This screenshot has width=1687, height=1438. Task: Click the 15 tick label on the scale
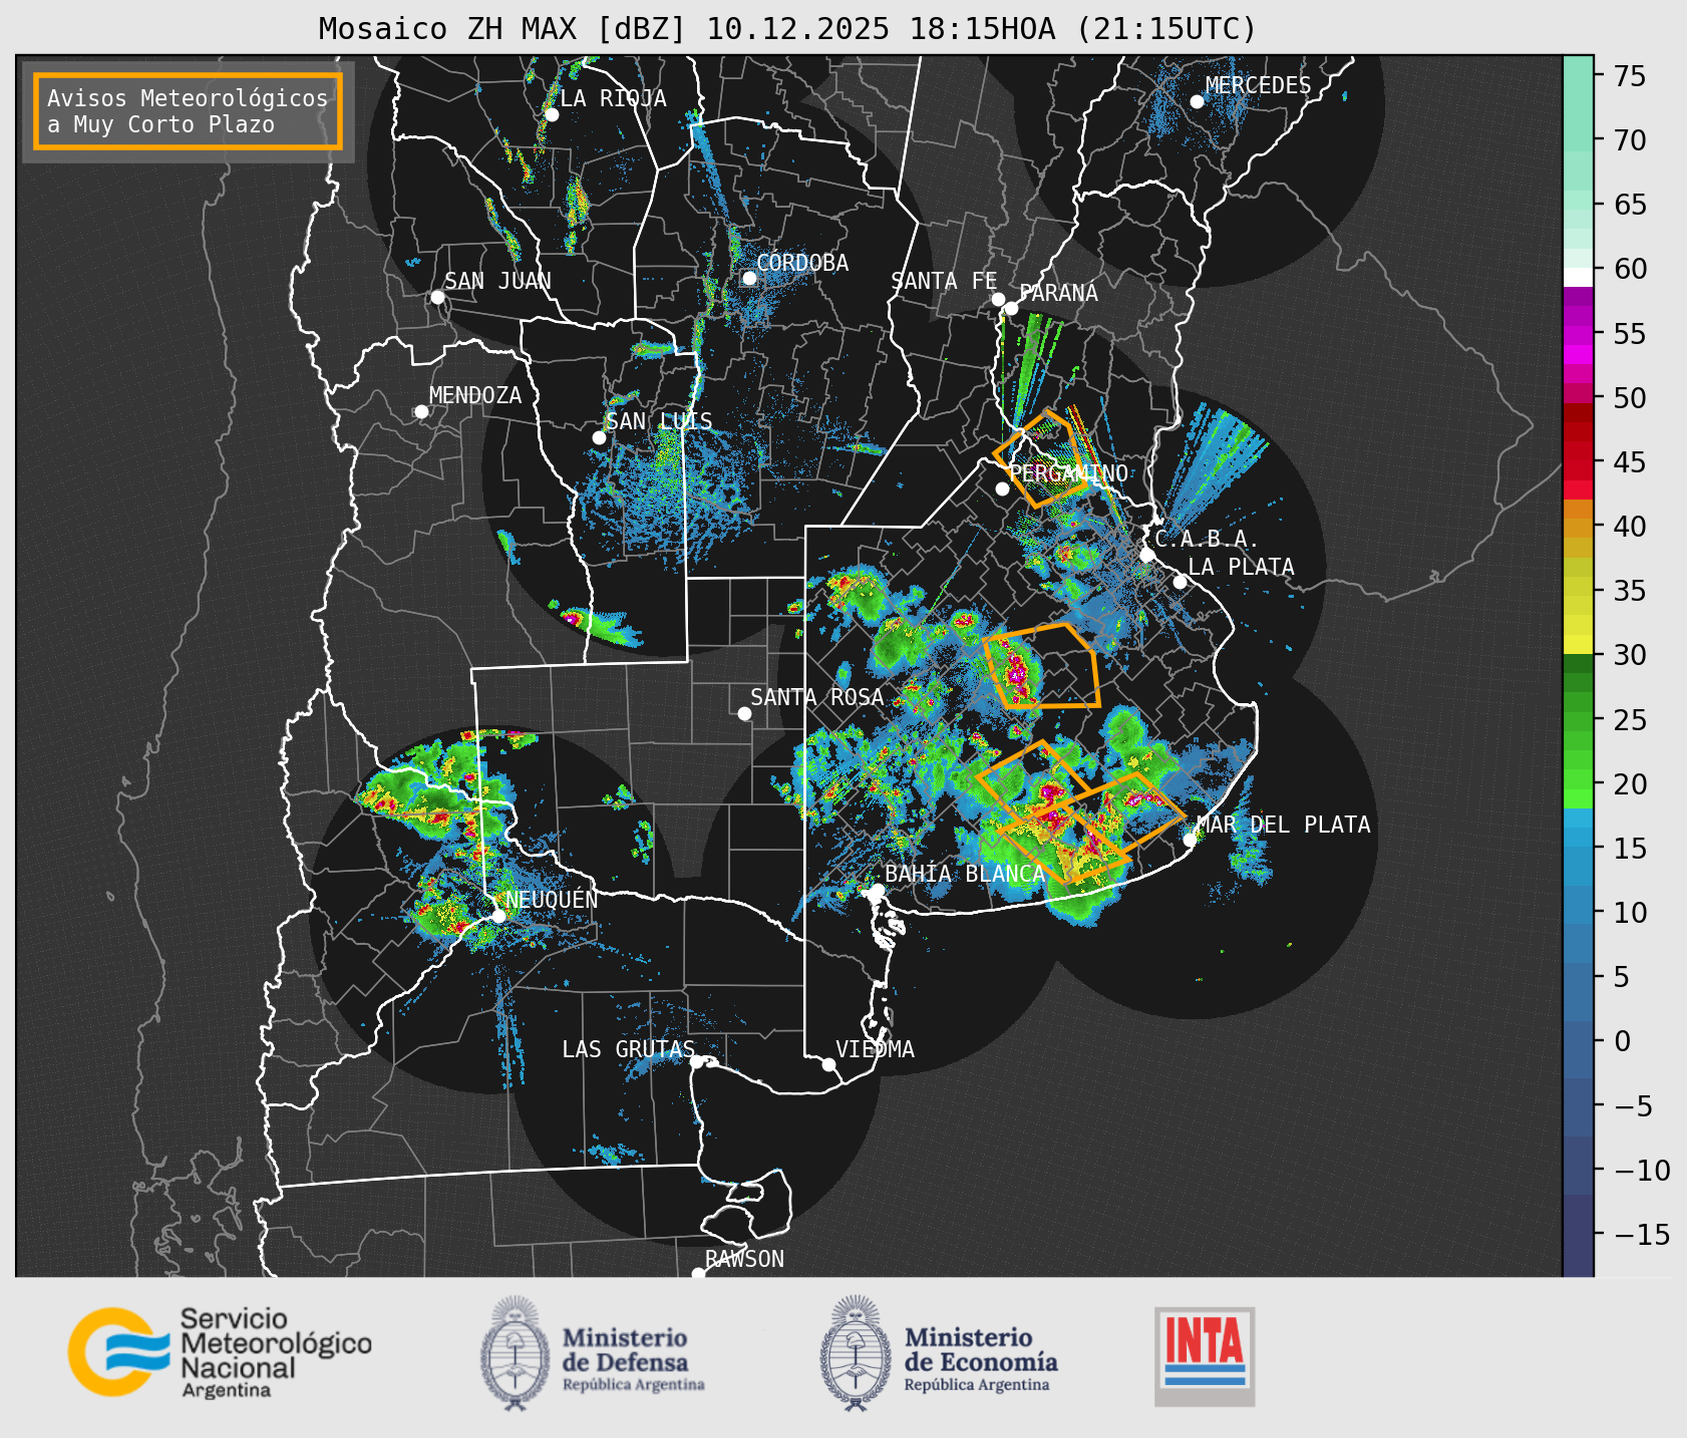pos(1628,848)
